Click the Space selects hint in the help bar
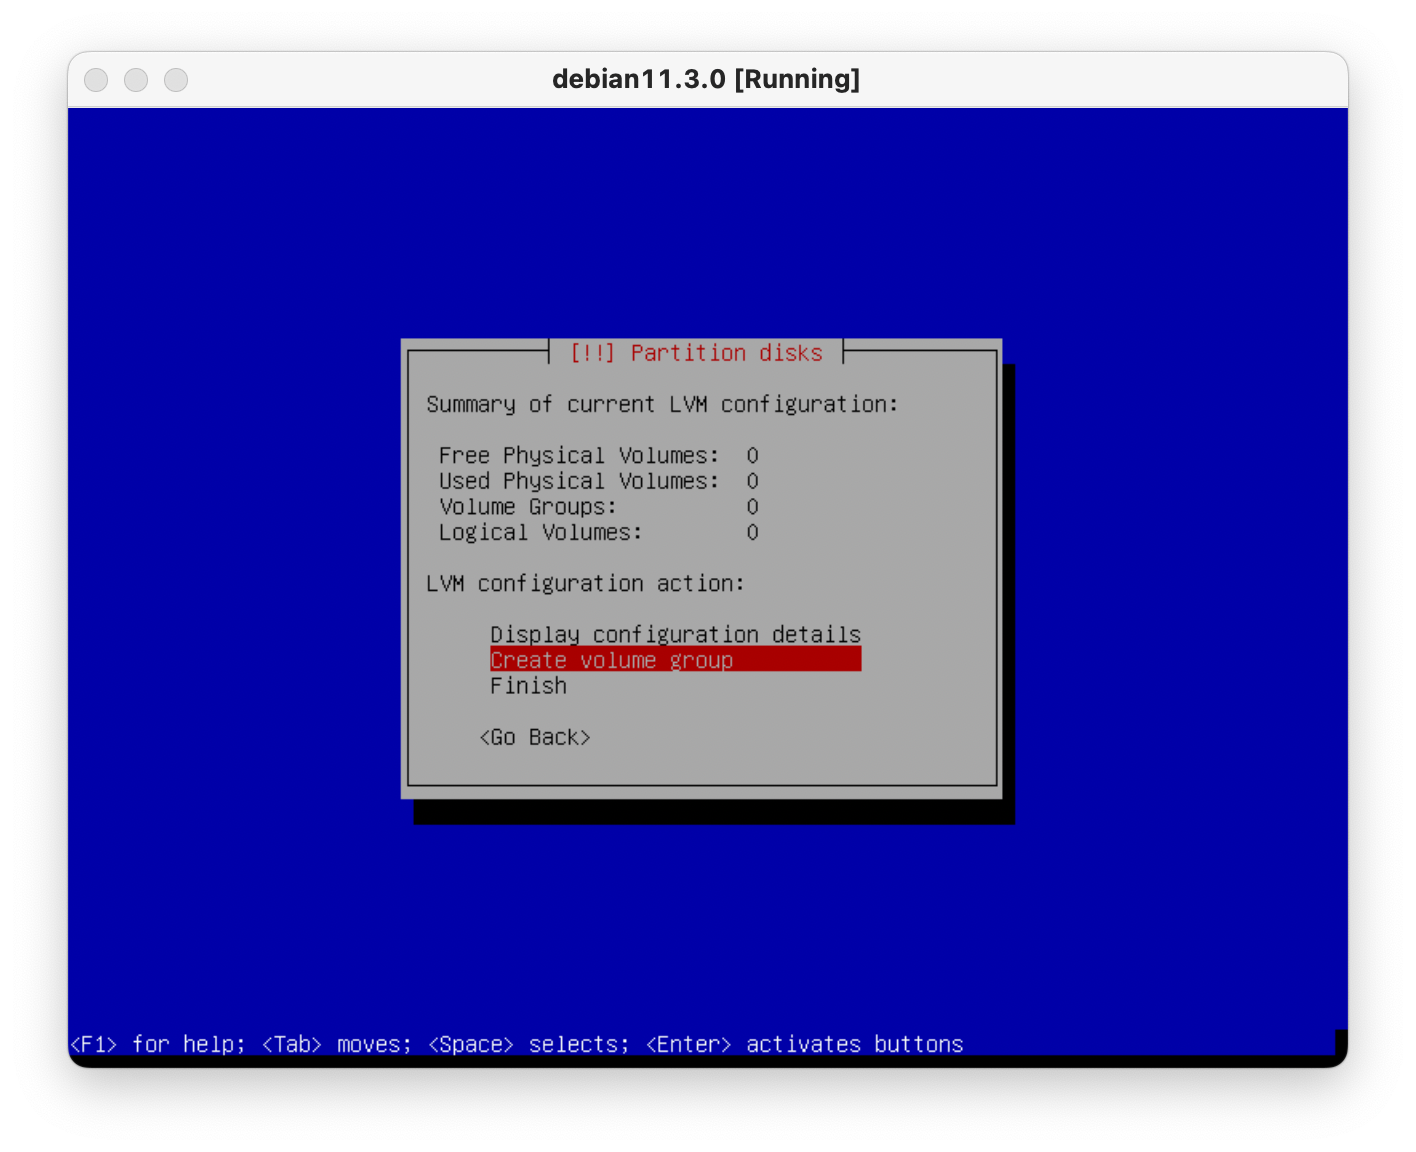This screenshot has width=1416, height=1152. tap(528, 1044)
